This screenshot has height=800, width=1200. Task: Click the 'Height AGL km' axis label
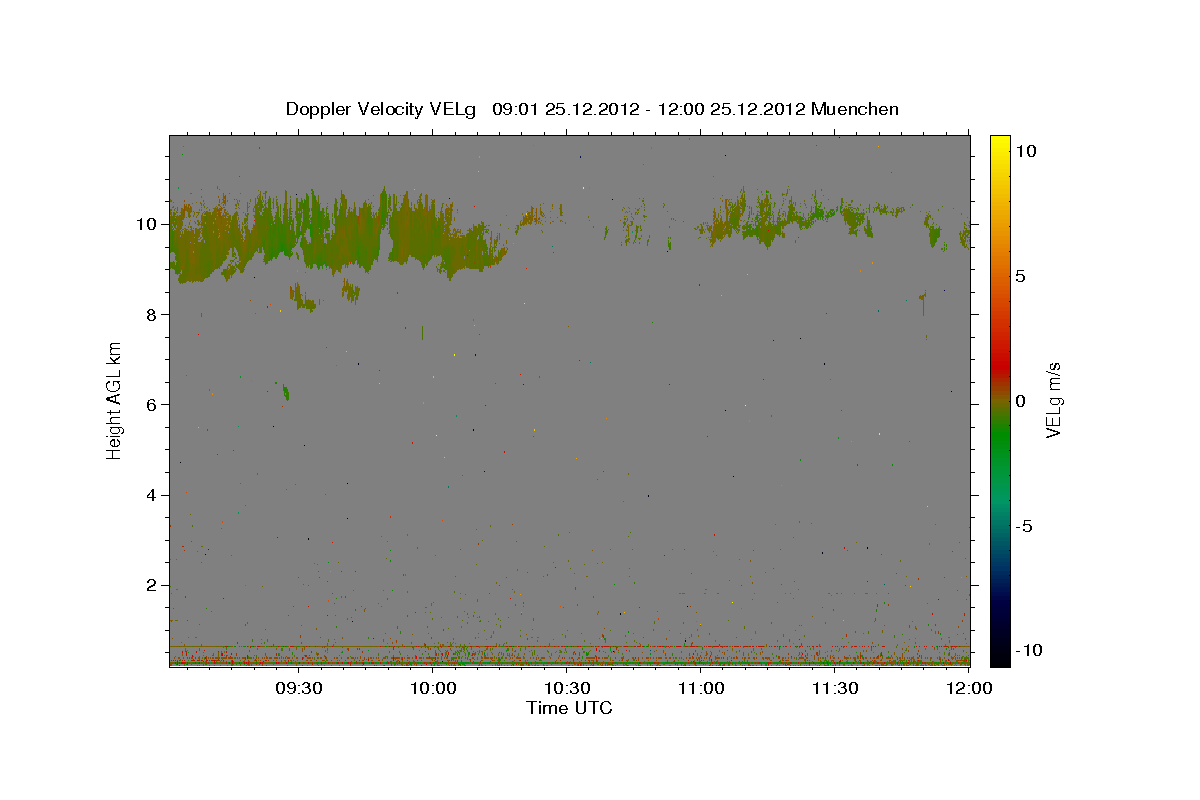pos(115,400)
